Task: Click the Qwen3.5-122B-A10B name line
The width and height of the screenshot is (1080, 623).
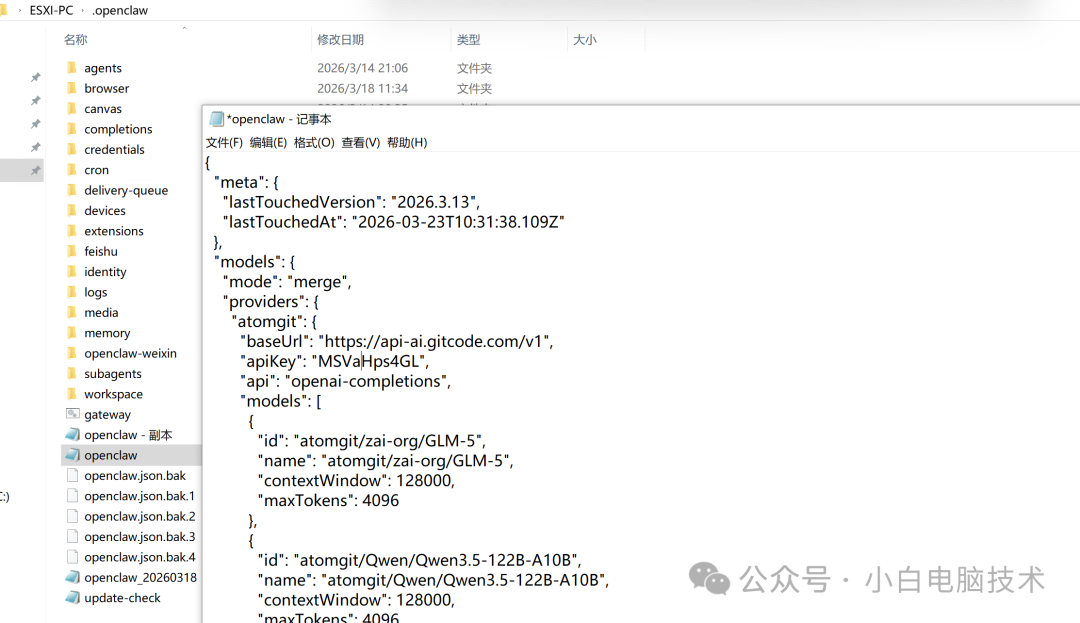Action: point(433,580)
